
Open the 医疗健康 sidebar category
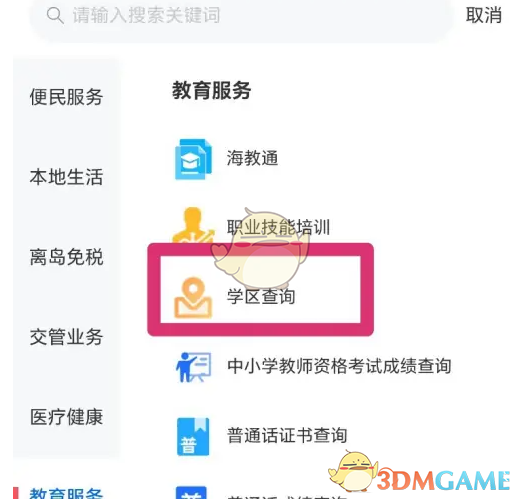(66, 417)
